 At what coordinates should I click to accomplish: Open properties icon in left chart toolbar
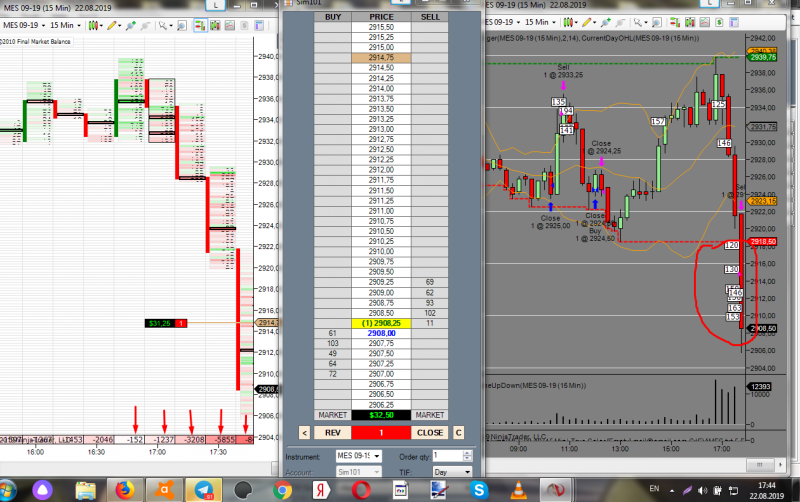pos(259,25)
